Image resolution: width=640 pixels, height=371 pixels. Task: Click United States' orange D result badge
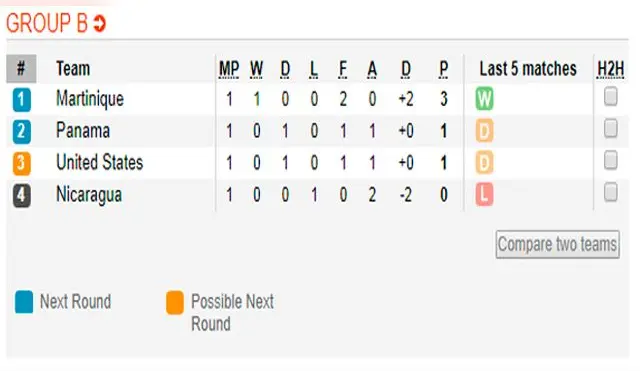[x=484, y=163]
